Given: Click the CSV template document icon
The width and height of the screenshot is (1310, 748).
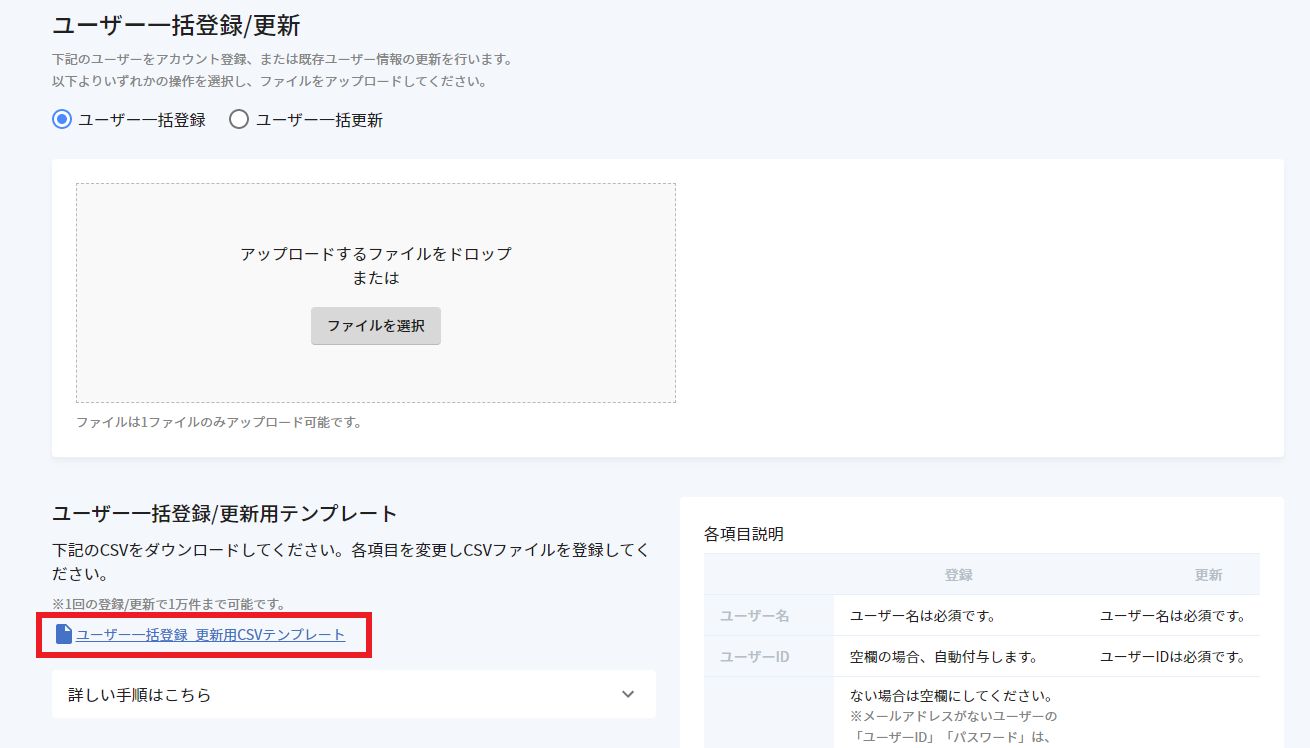Looking at the screenshot, I should point(64,635).
